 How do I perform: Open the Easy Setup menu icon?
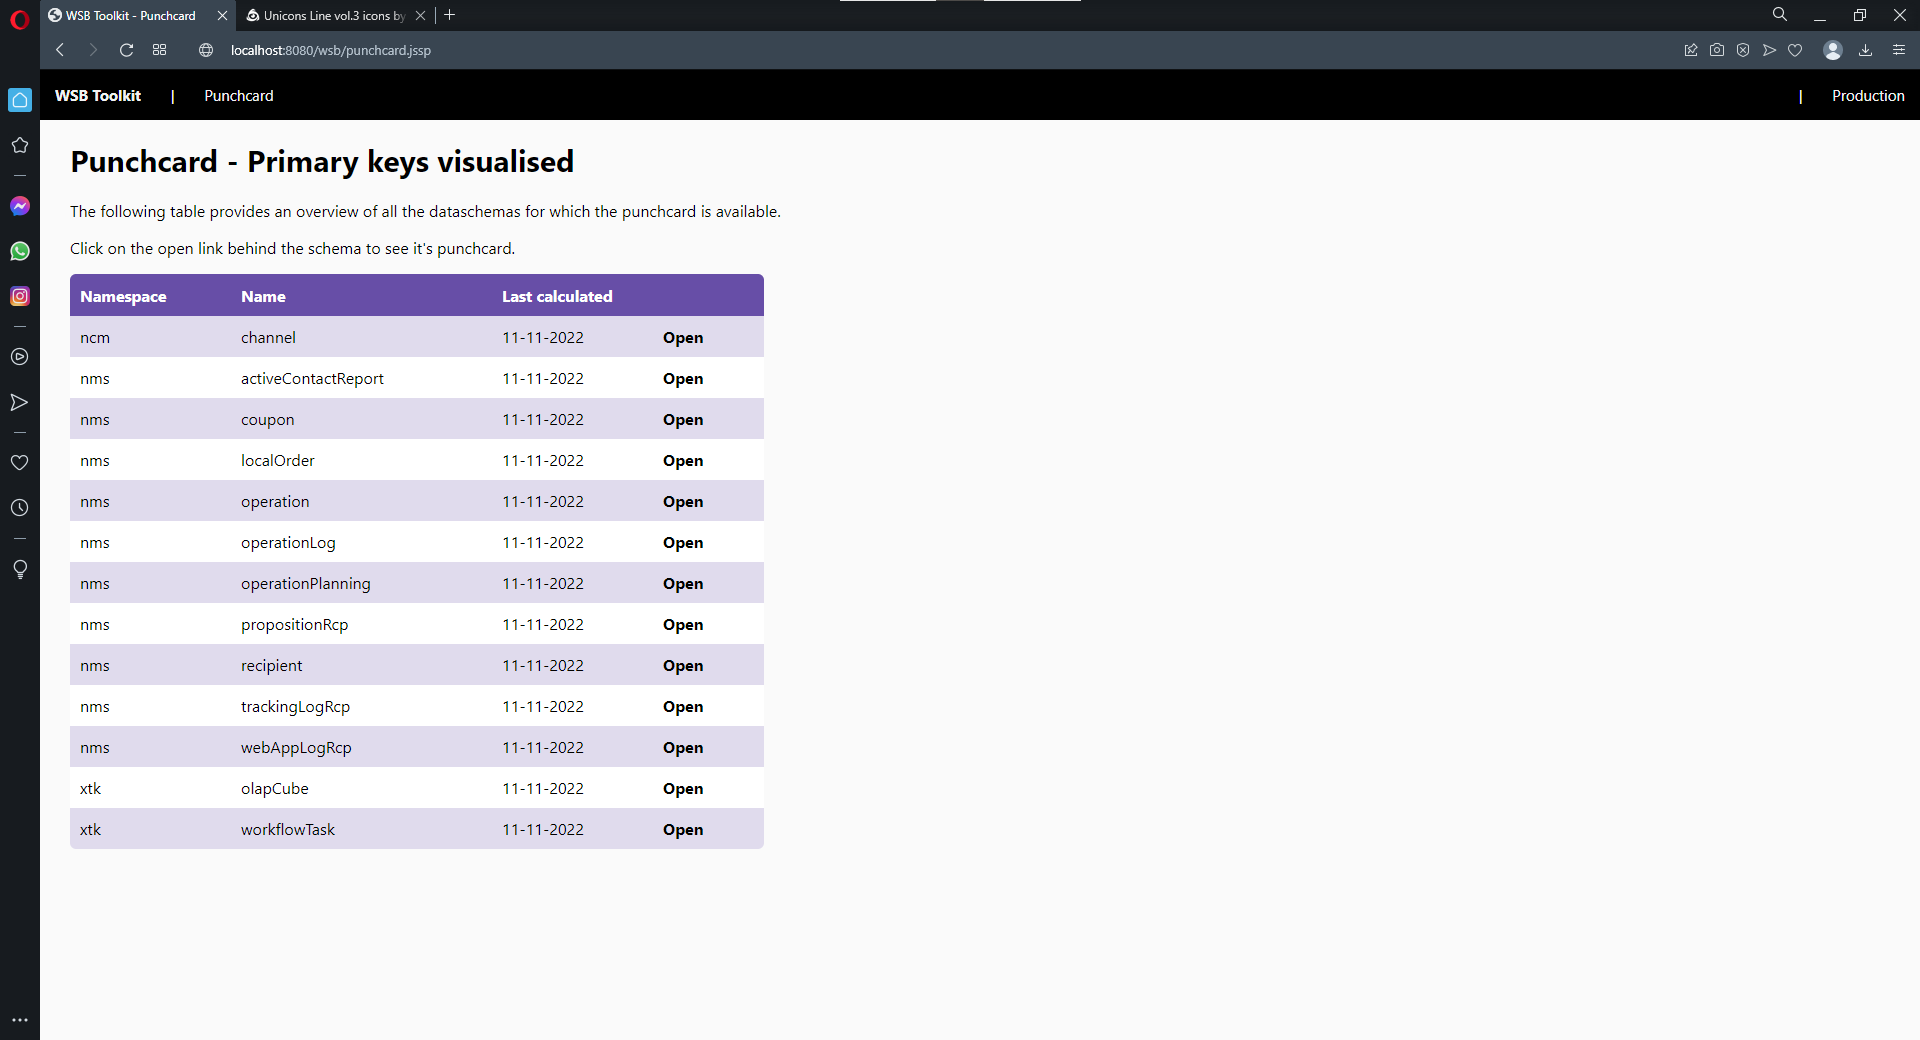pyautogui.click(x=1899, y=50)
